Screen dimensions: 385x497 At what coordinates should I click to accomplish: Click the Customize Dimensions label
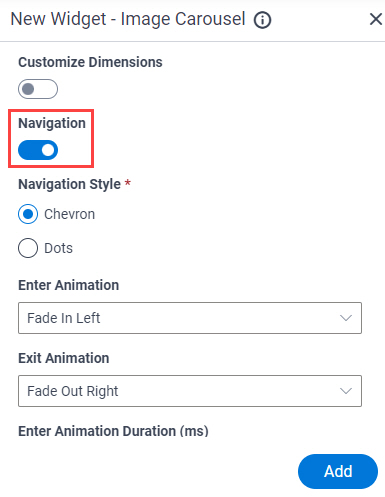click(90, 62)
